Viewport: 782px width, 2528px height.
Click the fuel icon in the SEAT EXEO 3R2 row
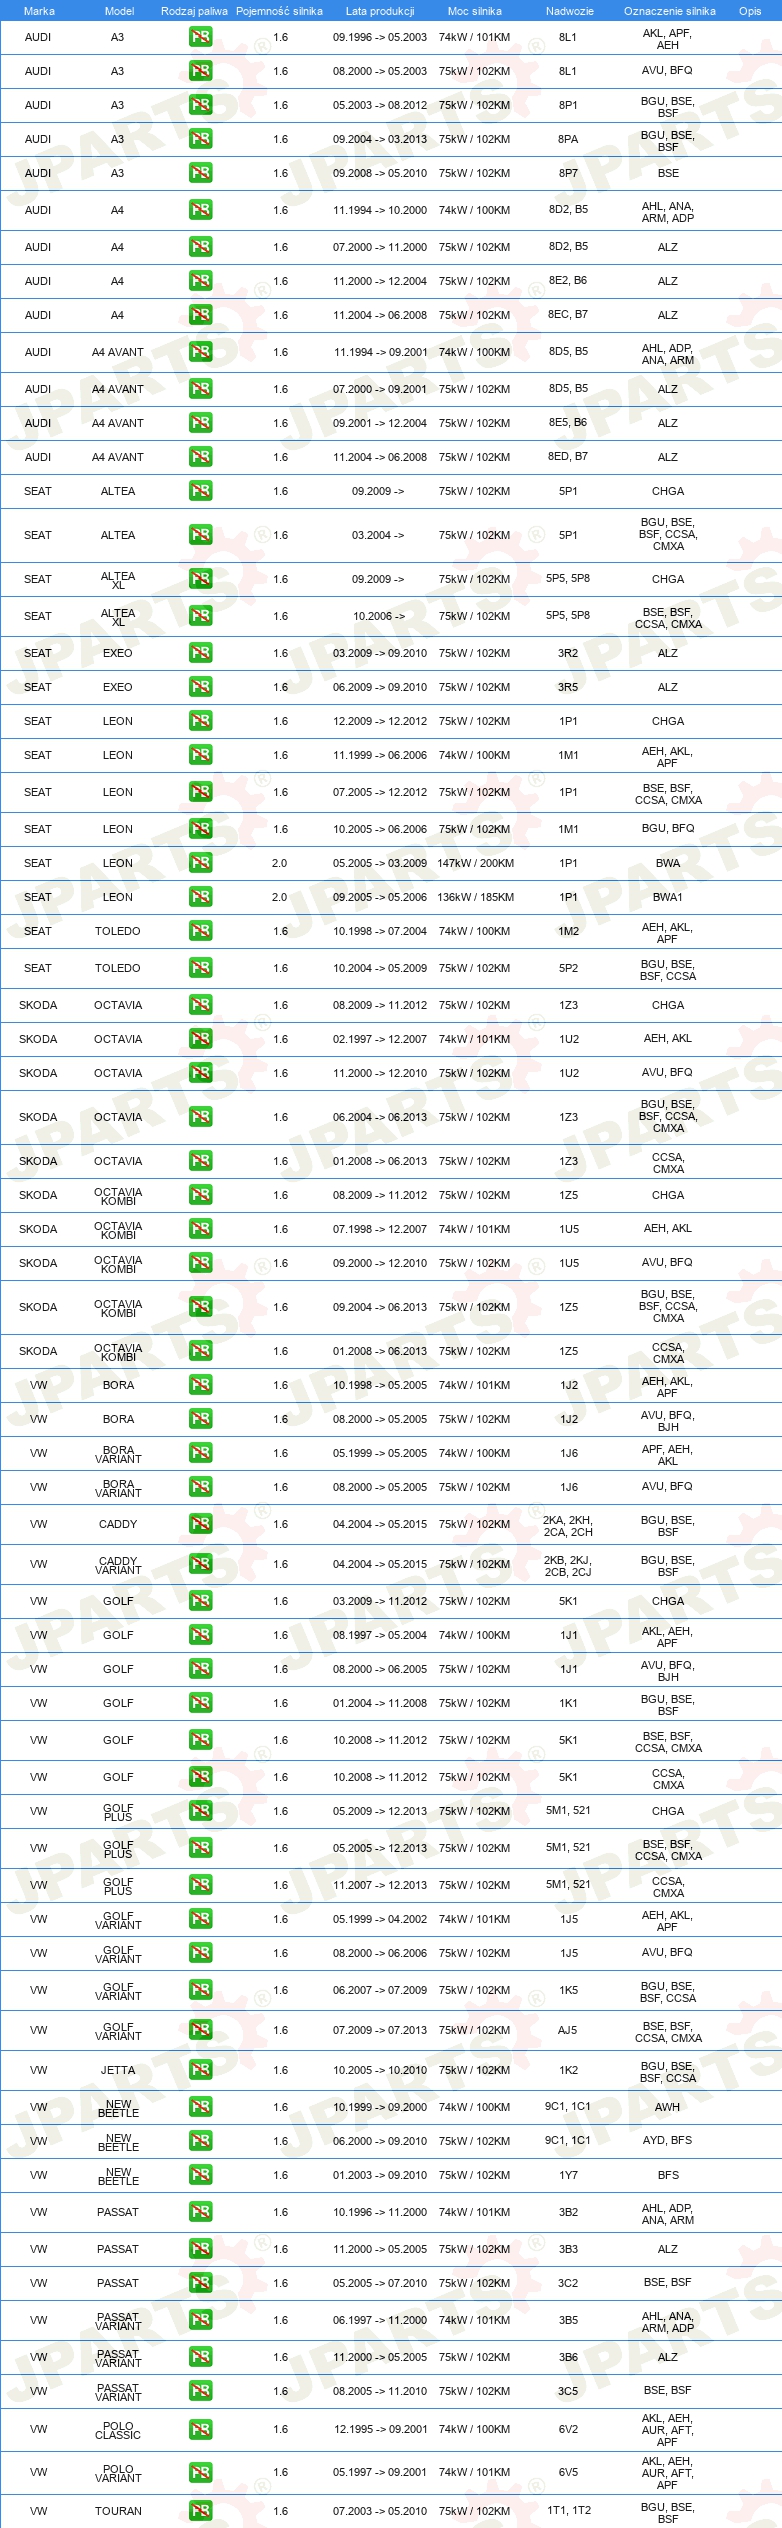pyautogui.click(x=200, y=653)
